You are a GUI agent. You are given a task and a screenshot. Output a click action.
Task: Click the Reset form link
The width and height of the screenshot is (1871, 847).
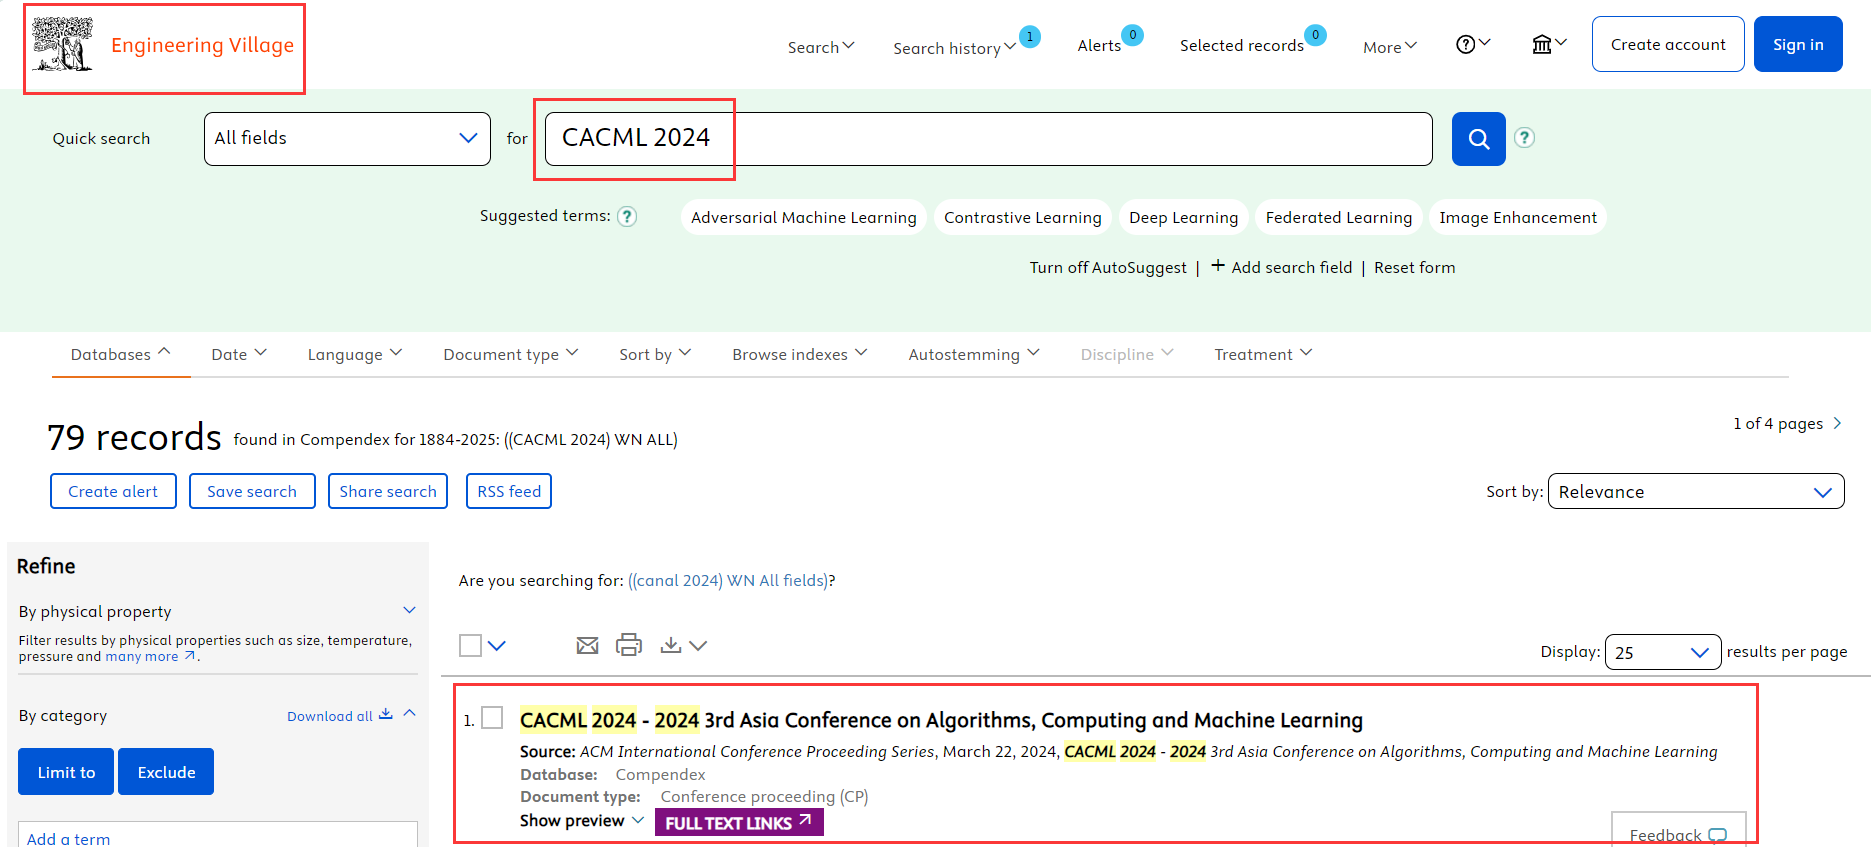[x=1415, y=267]
